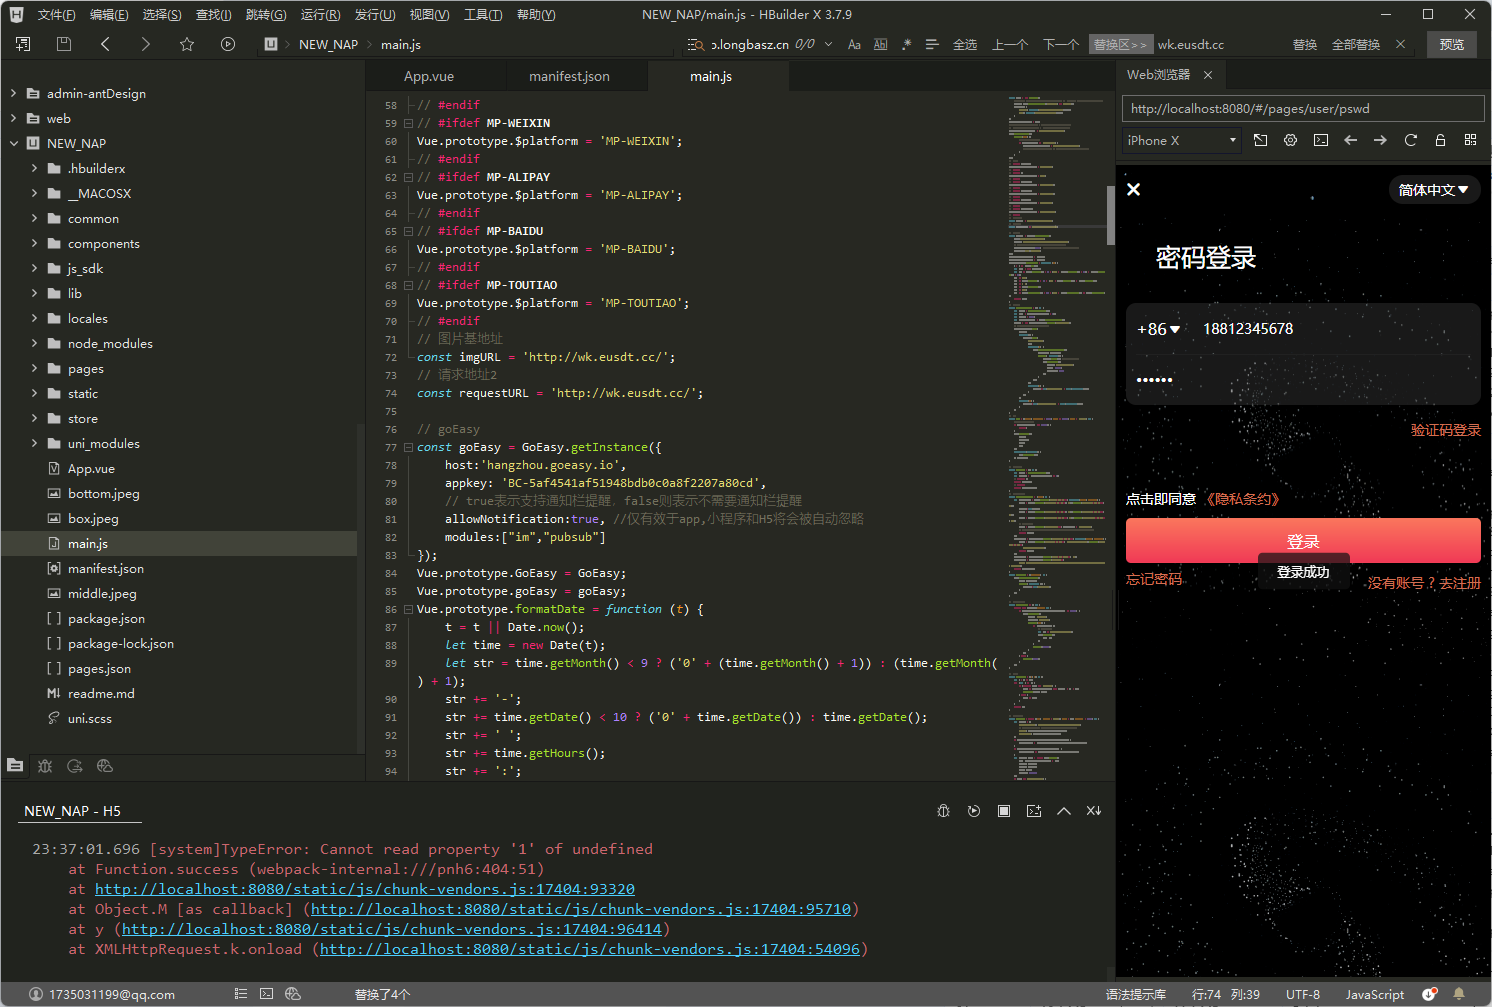Open readme.md in the file tree
This screenshot has width=1492, height=1007.
pos(101,693)
